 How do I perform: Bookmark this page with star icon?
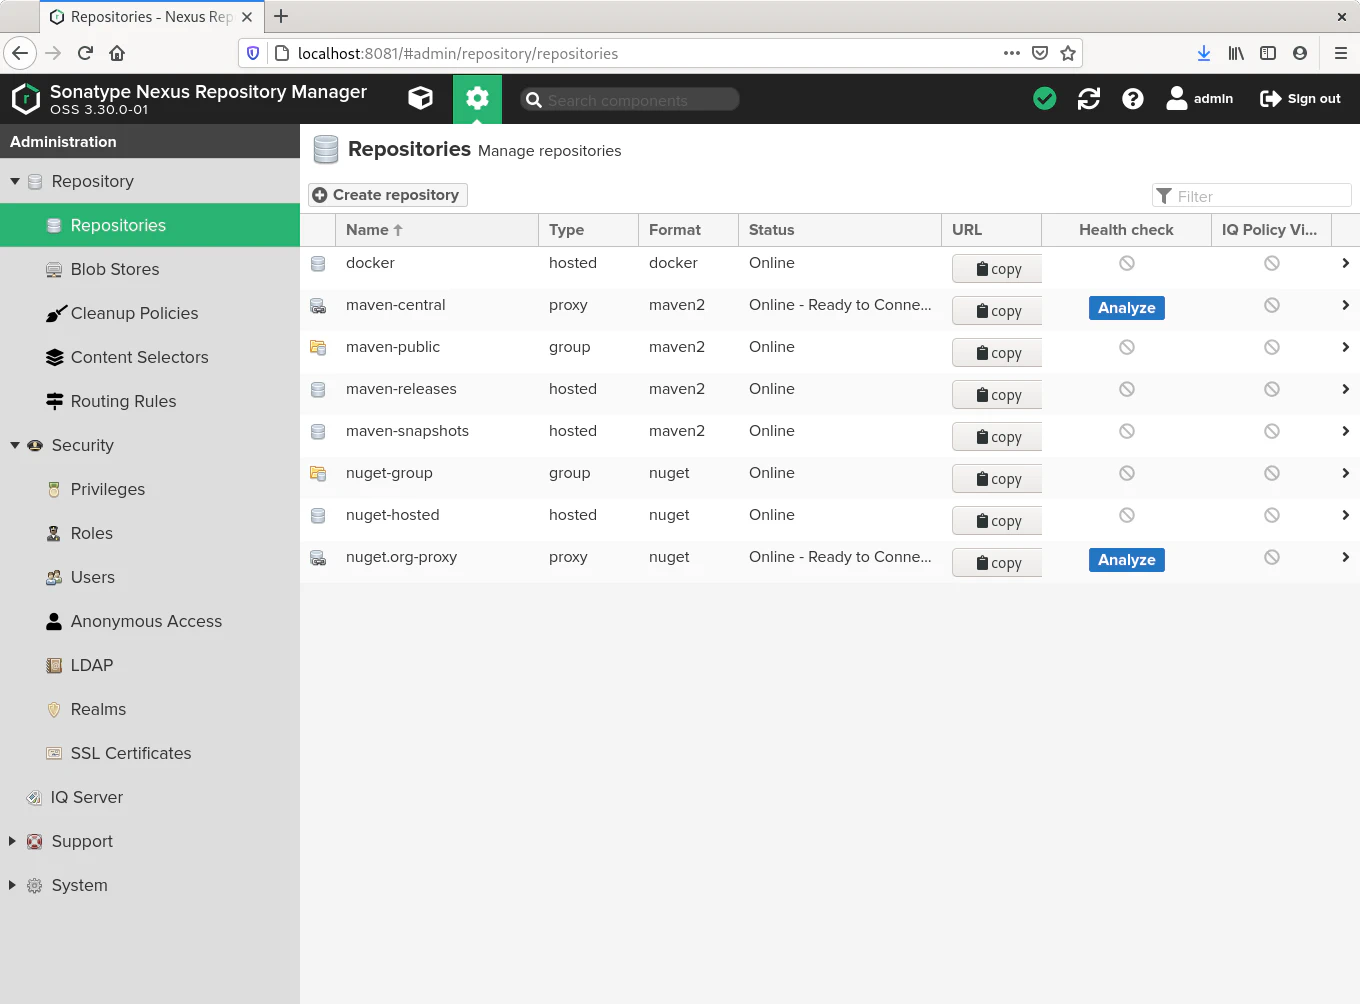tap(1068, 53)
